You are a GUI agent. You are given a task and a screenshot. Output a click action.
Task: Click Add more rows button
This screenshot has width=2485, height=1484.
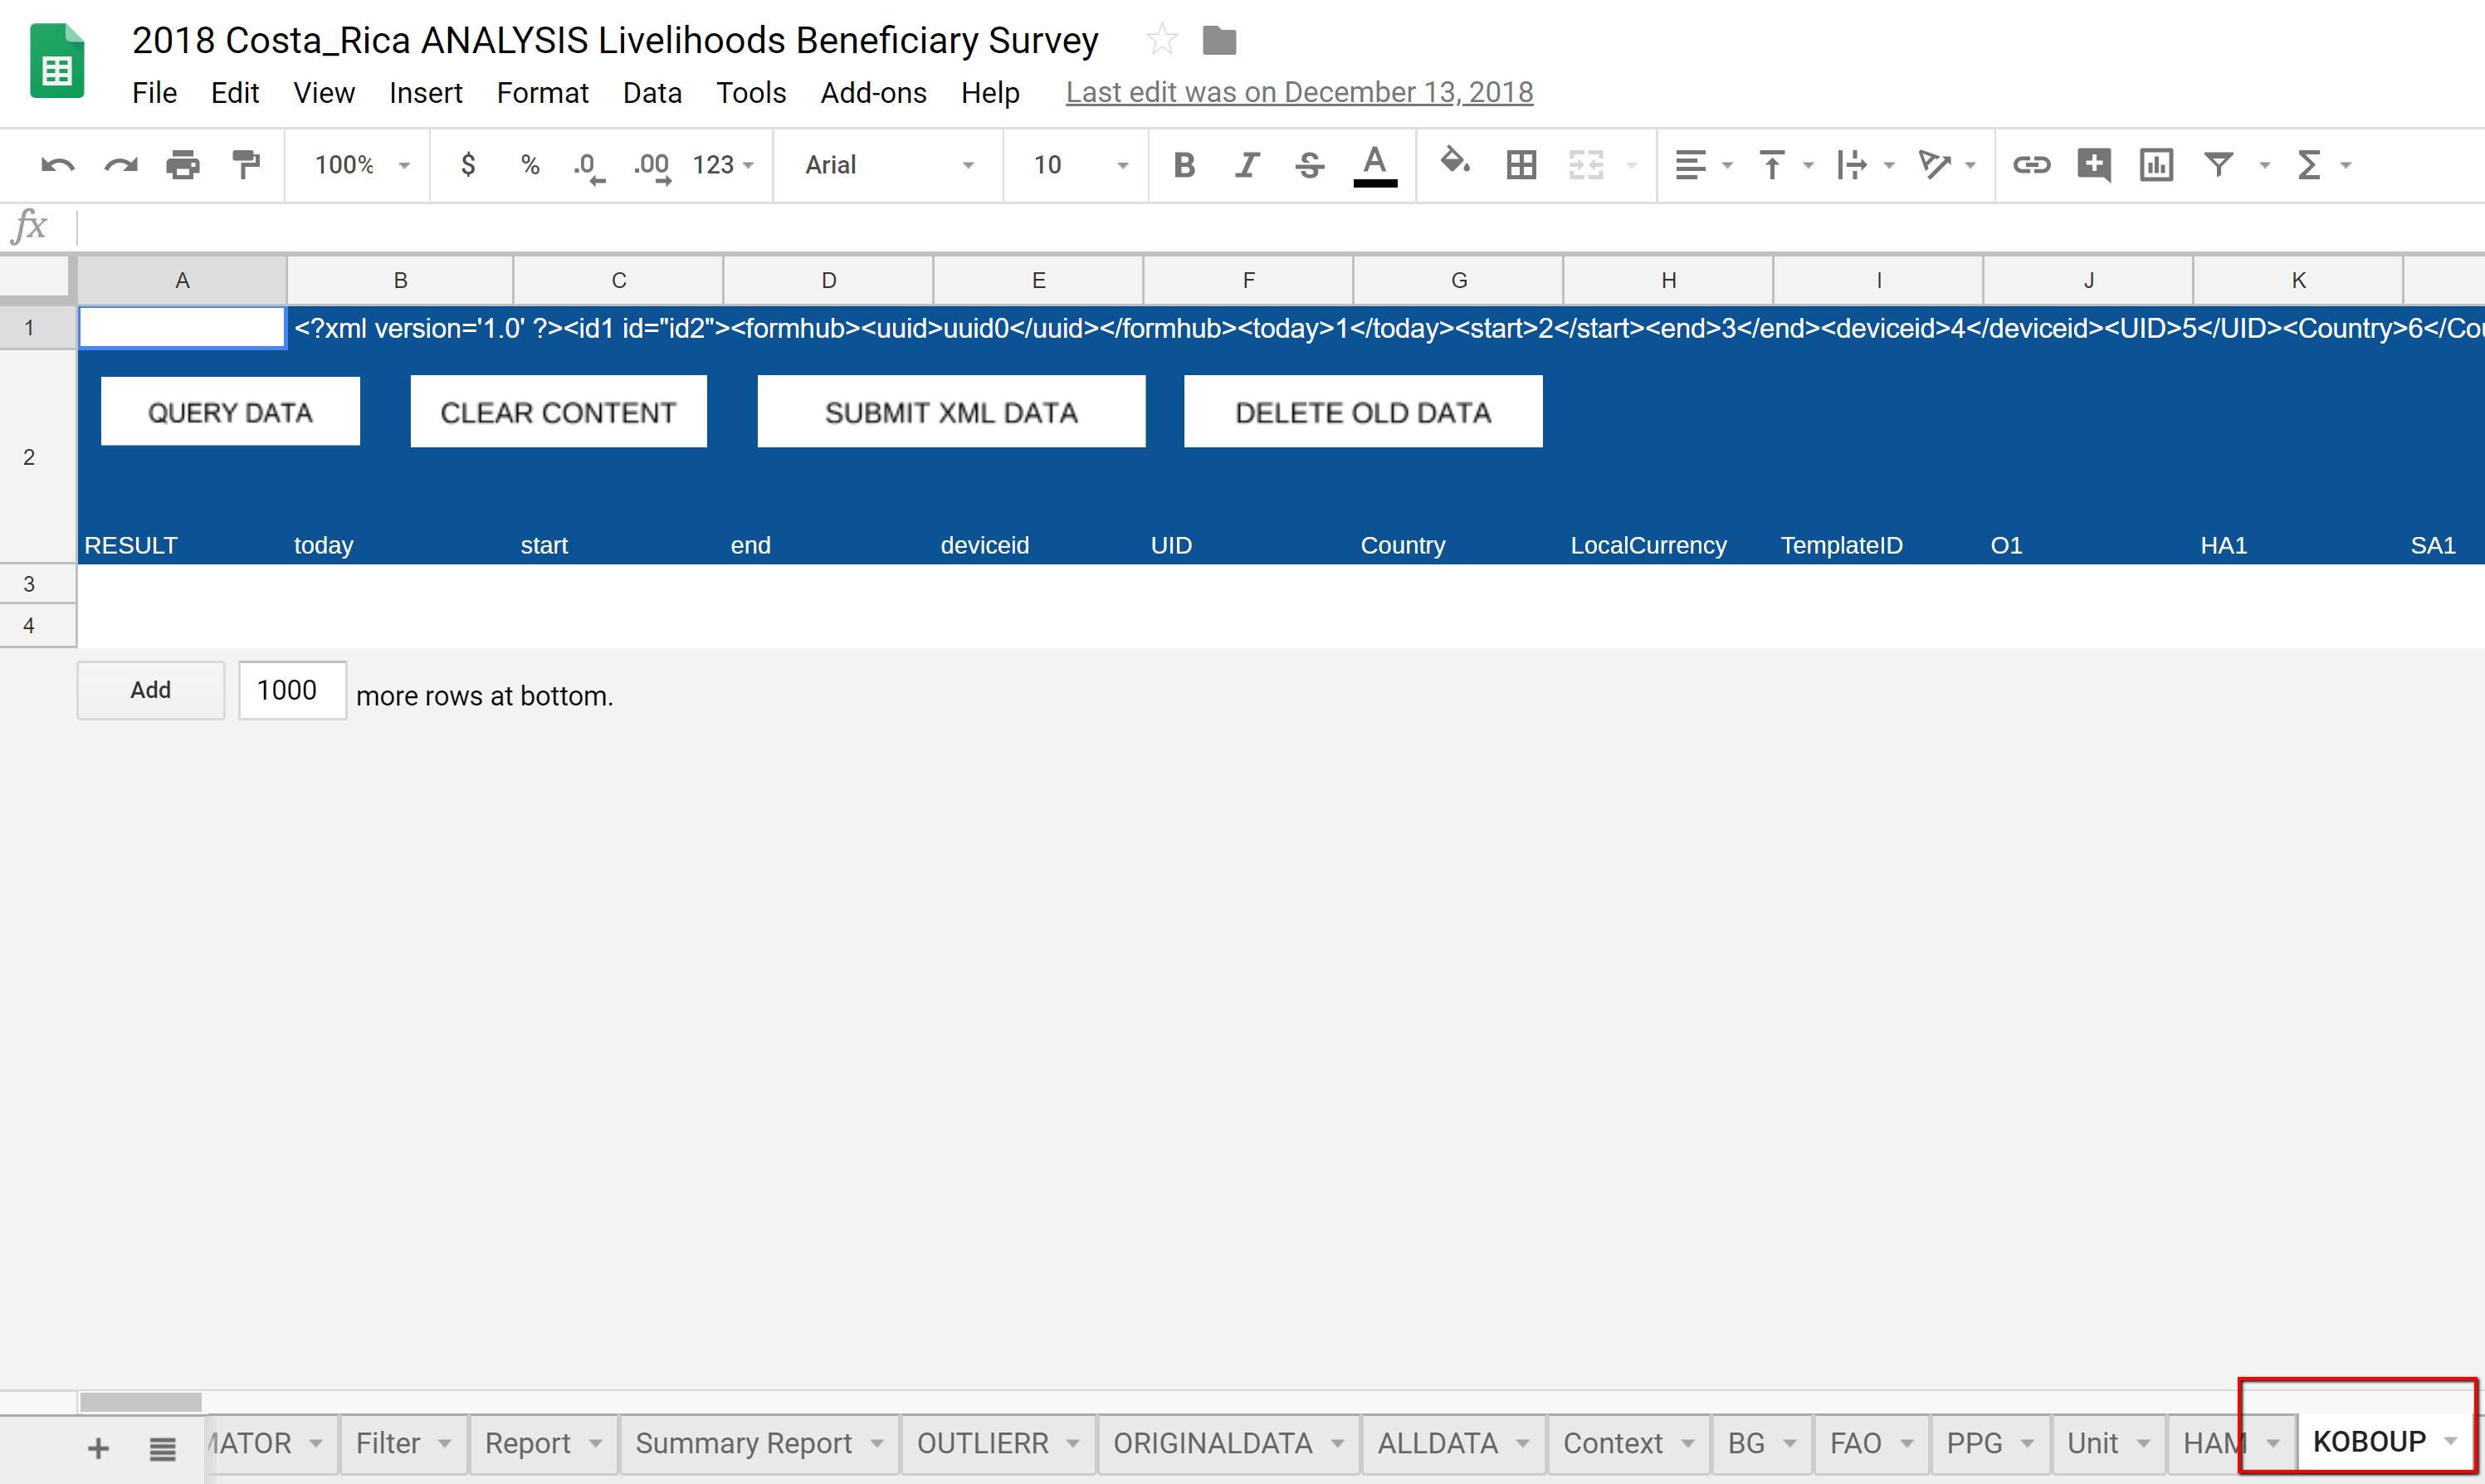pyautogui.click(x=150, y=690)
